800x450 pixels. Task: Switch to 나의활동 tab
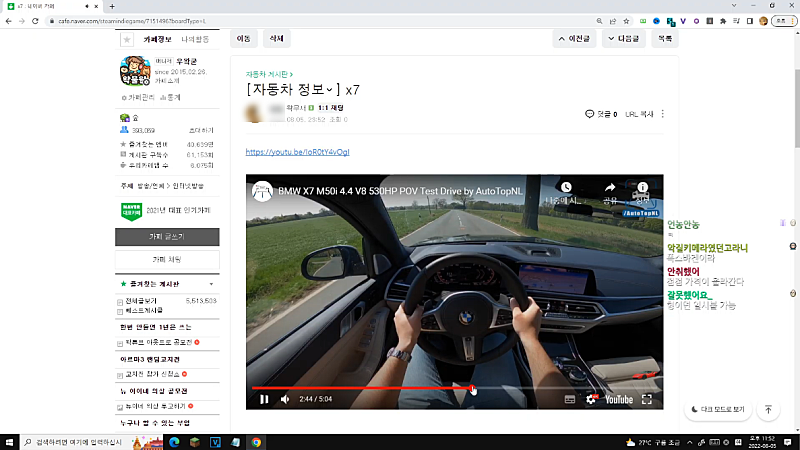(195, 39)
